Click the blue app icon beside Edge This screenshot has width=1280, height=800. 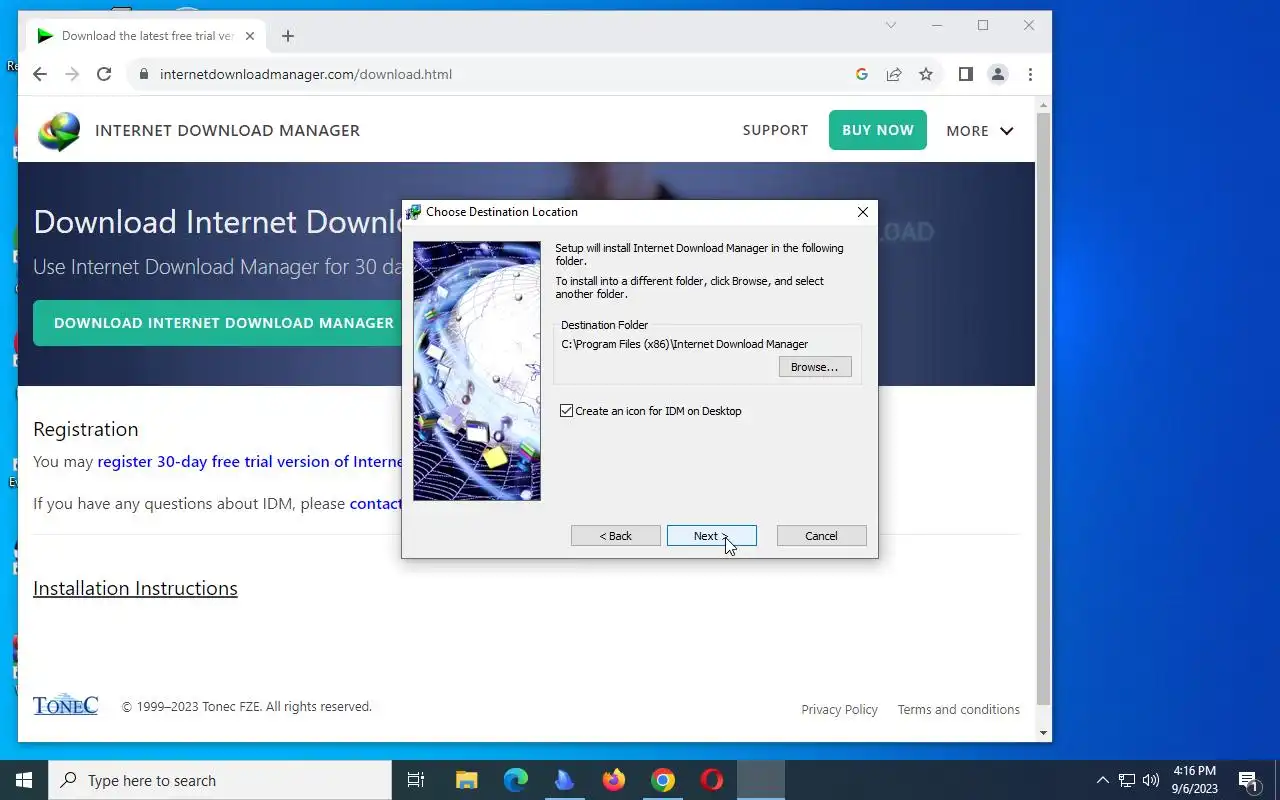pyautogui.click(x=564, y=780)
